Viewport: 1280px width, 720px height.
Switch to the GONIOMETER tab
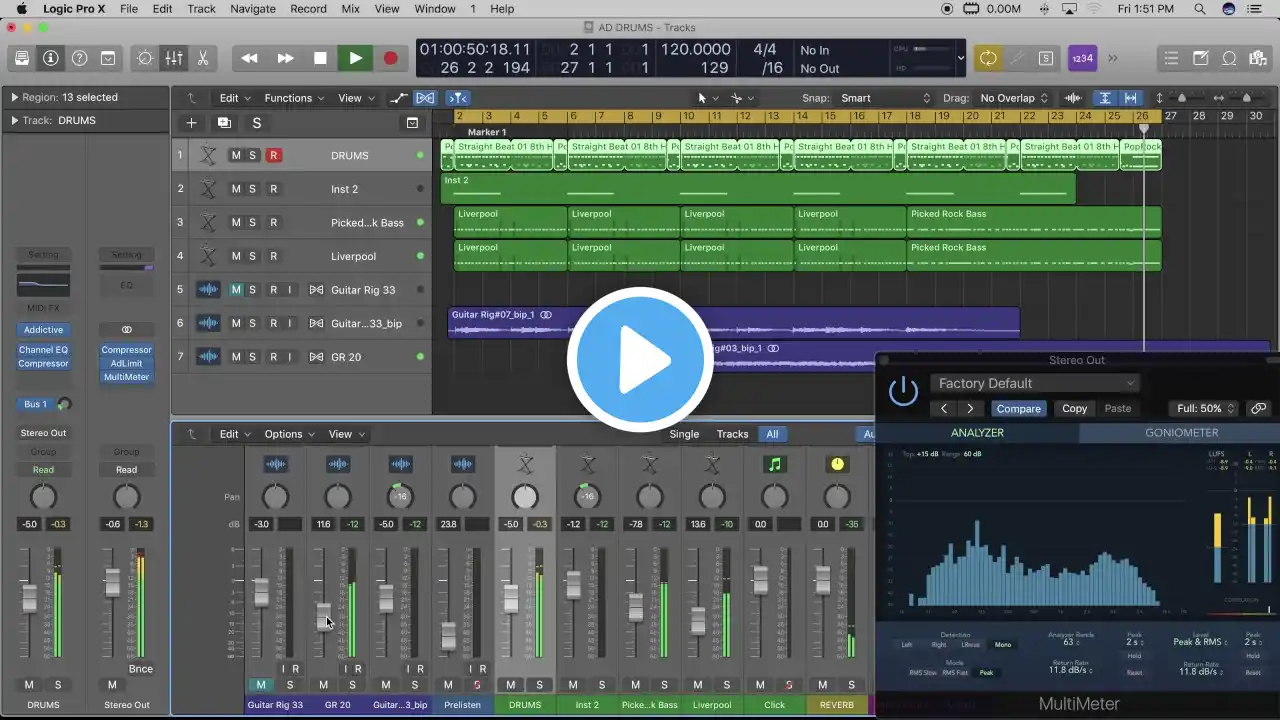1181,433
